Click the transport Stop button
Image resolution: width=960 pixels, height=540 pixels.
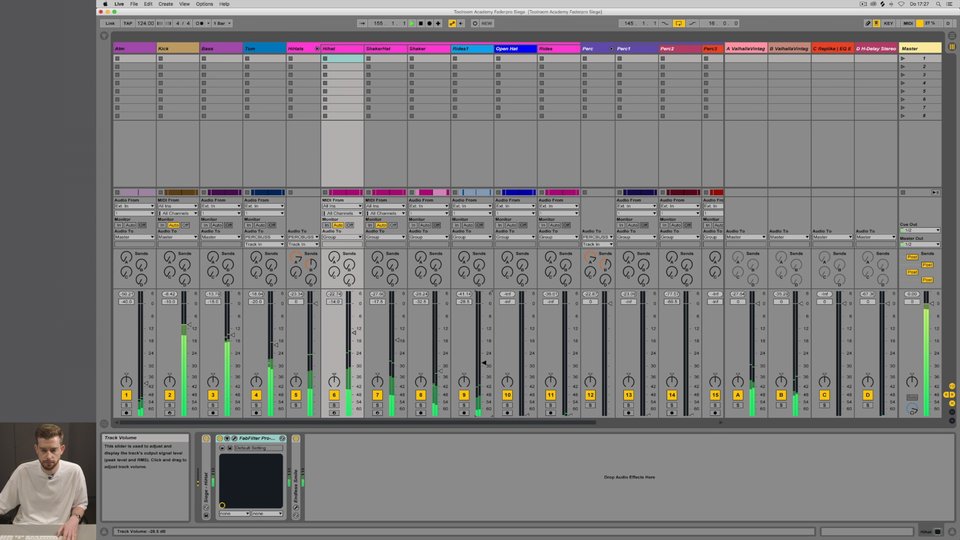[421, 23]
